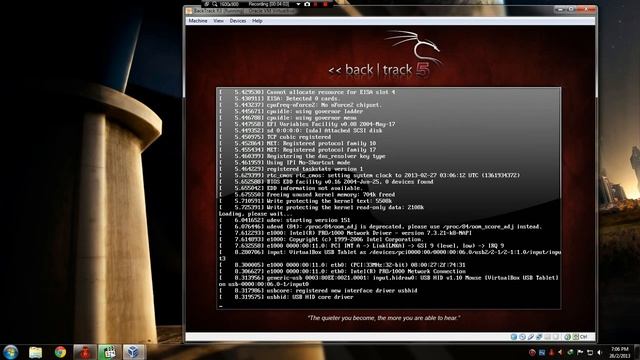Open the dropdown arrow in recording toolbar
640x360 pixels.
[x=298, y=4]
